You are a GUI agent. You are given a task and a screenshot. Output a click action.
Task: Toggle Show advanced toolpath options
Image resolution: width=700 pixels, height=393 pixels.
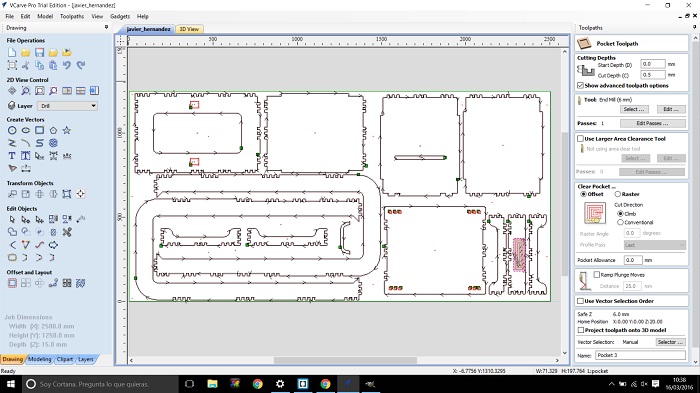coord(580,85)
